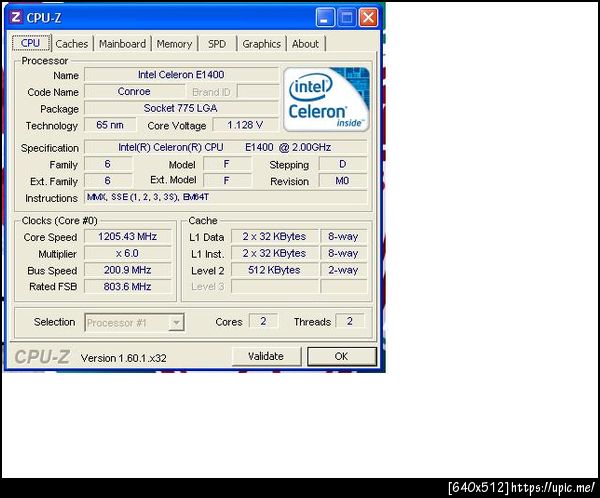Click the Level 2 size '512 KBytes'
The width and height of the screenshot is (600, 498).
pos(274,270)
